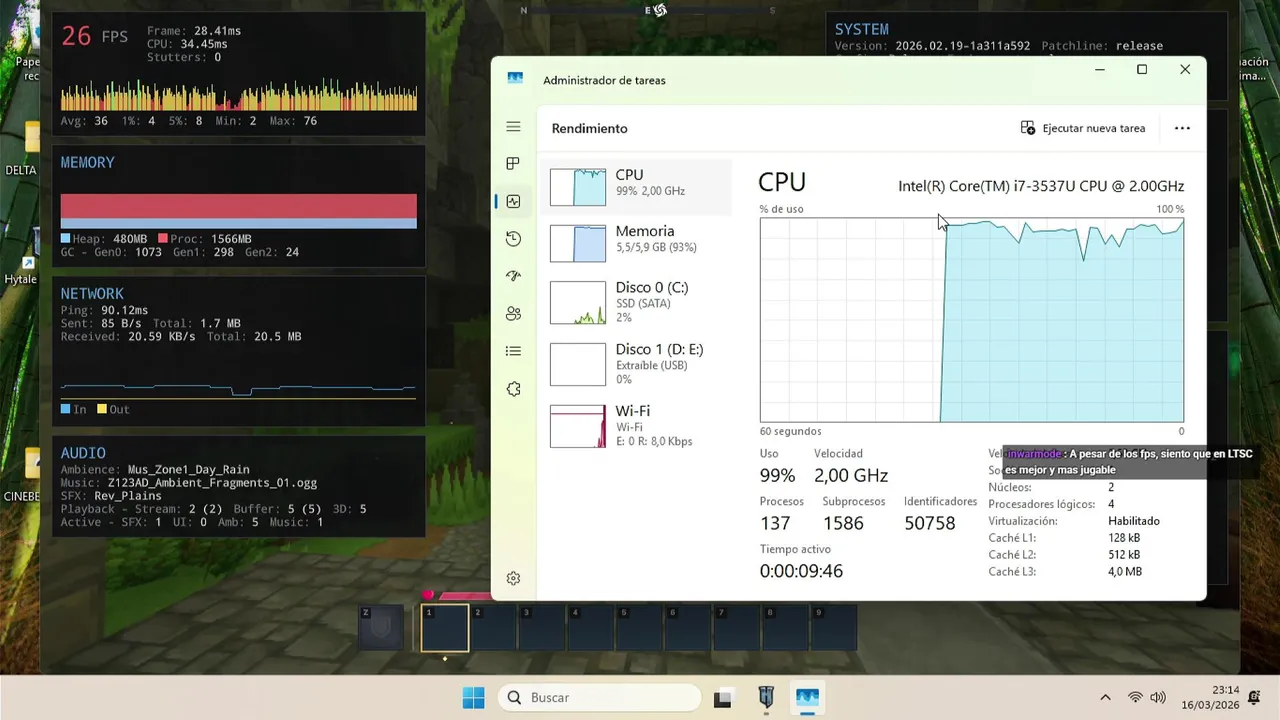Screen dimensions: 1280x720
Task: Click the large CPU usage graph
Action: (972, 320)
